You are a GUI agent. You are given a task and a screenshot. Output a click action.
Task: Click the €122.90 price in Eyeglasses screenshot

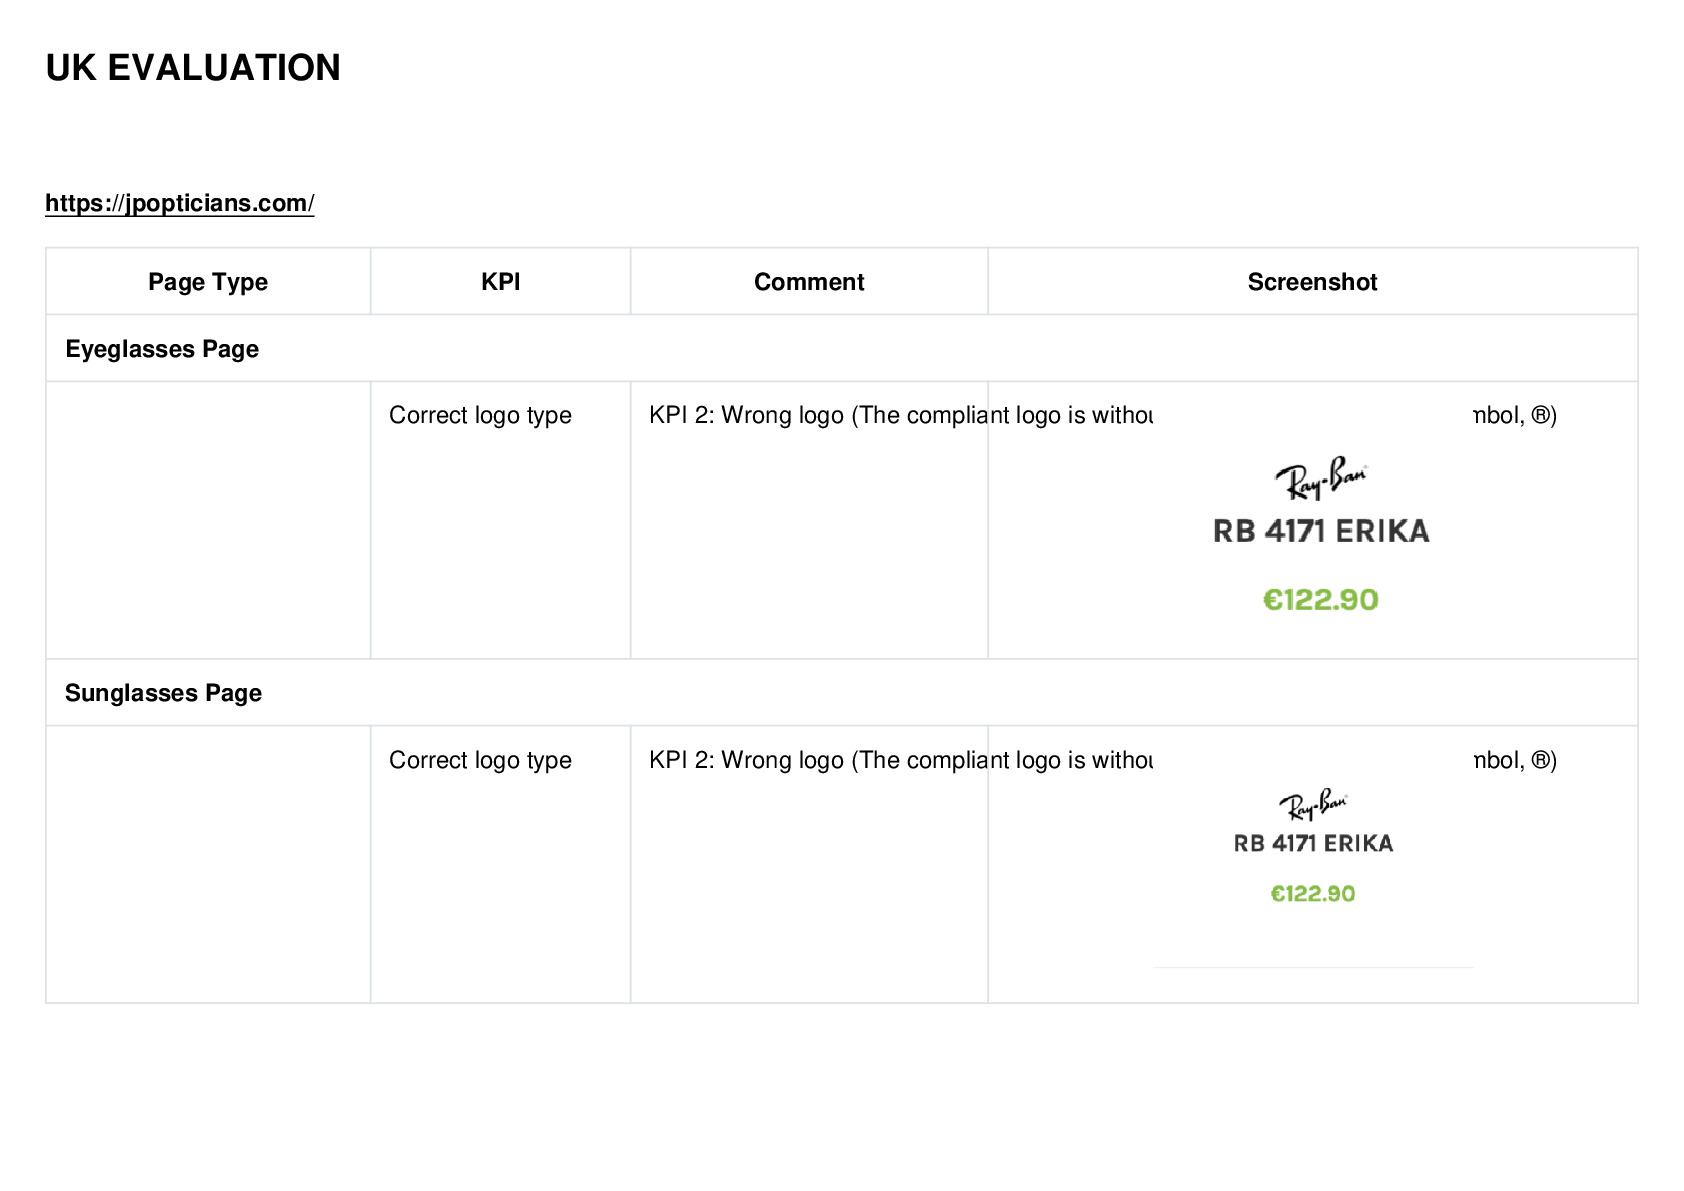pos(1321,600)
